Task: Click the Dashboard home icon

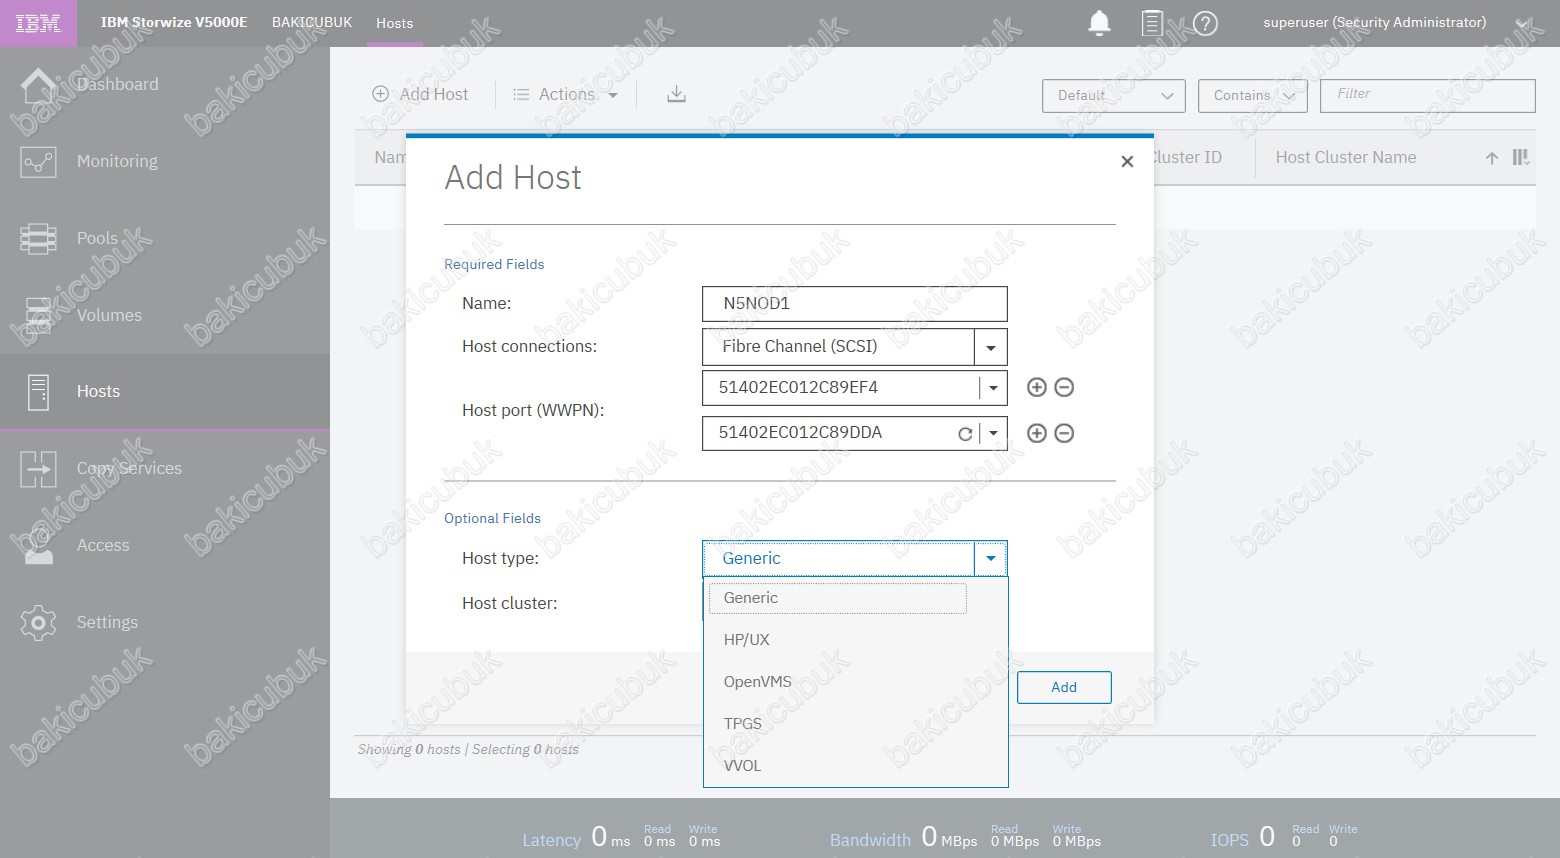Action: 38,86
